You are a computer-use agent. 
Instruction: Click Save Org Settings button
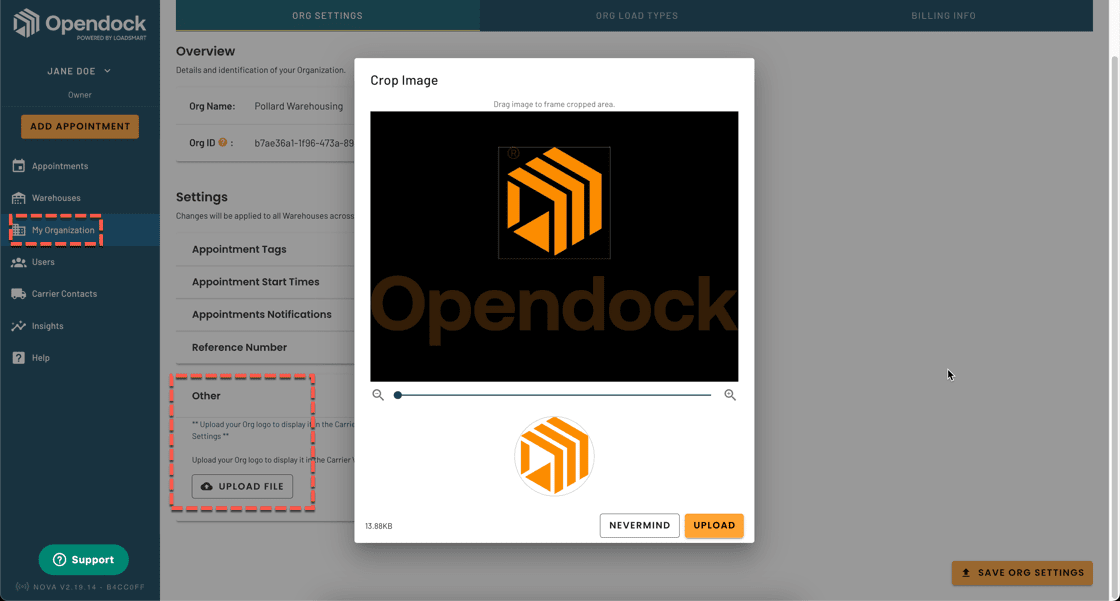1022,573
